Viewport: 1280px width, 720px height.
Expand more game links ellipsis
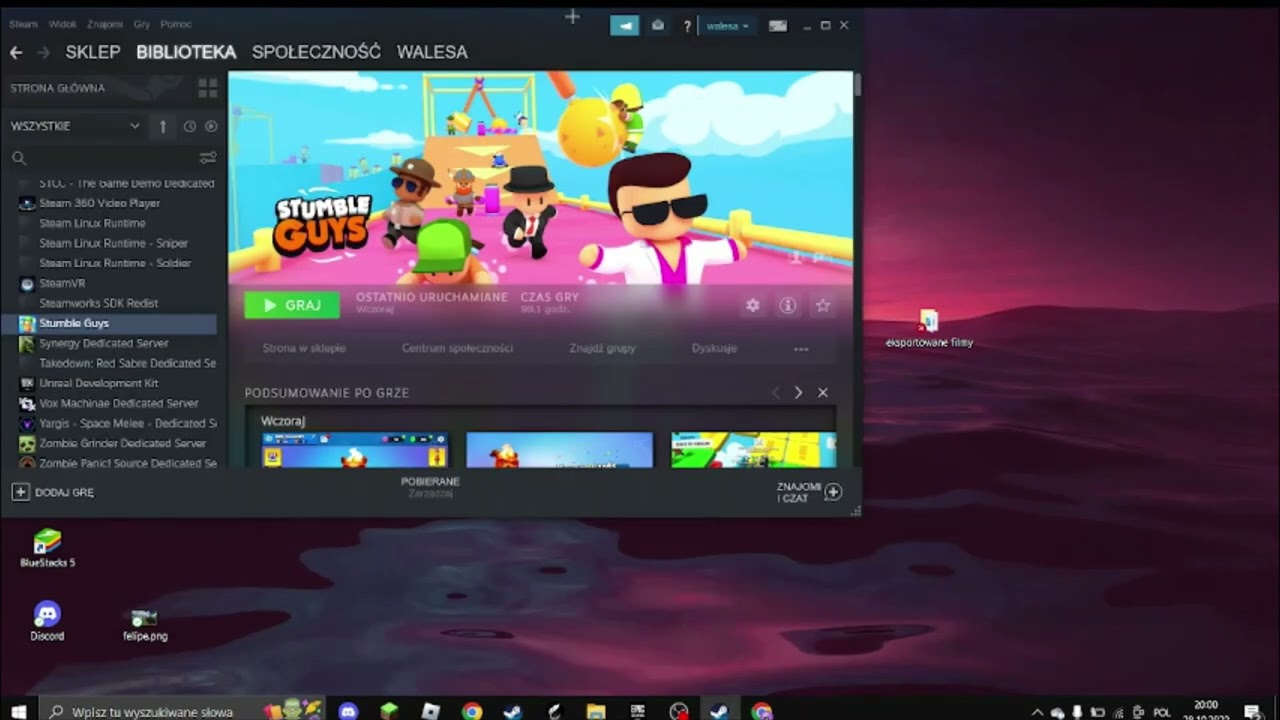click(801, 349)
